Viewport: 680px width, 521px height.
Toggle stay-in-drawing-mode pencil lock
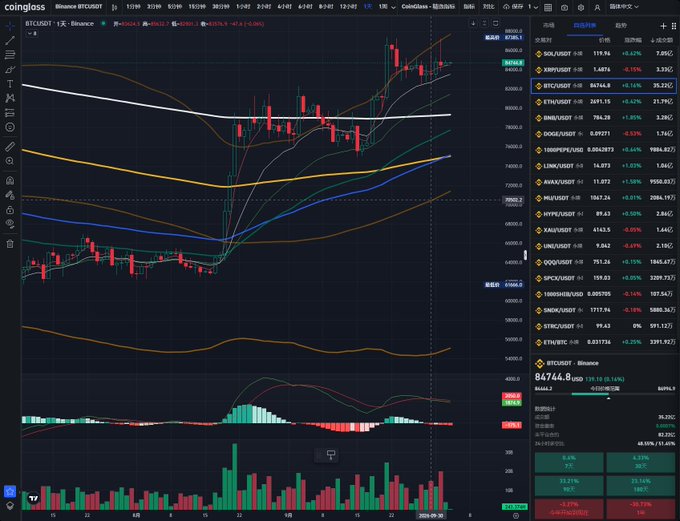[10, 195]
